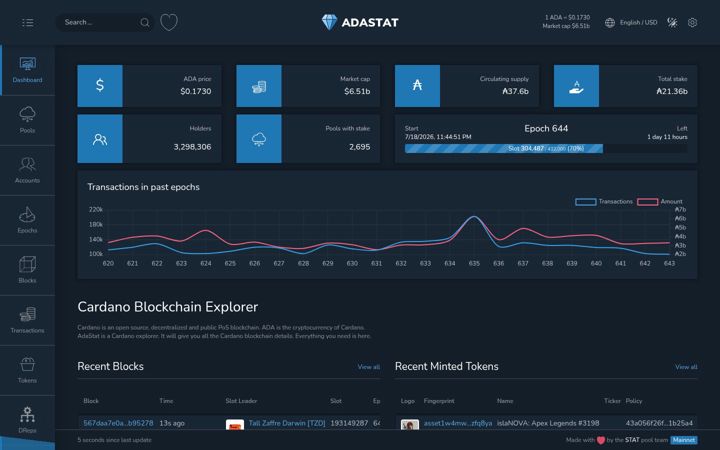720x450 pixels.
Task: Open Epochs section in sidebar
Action: coord(28,220)
